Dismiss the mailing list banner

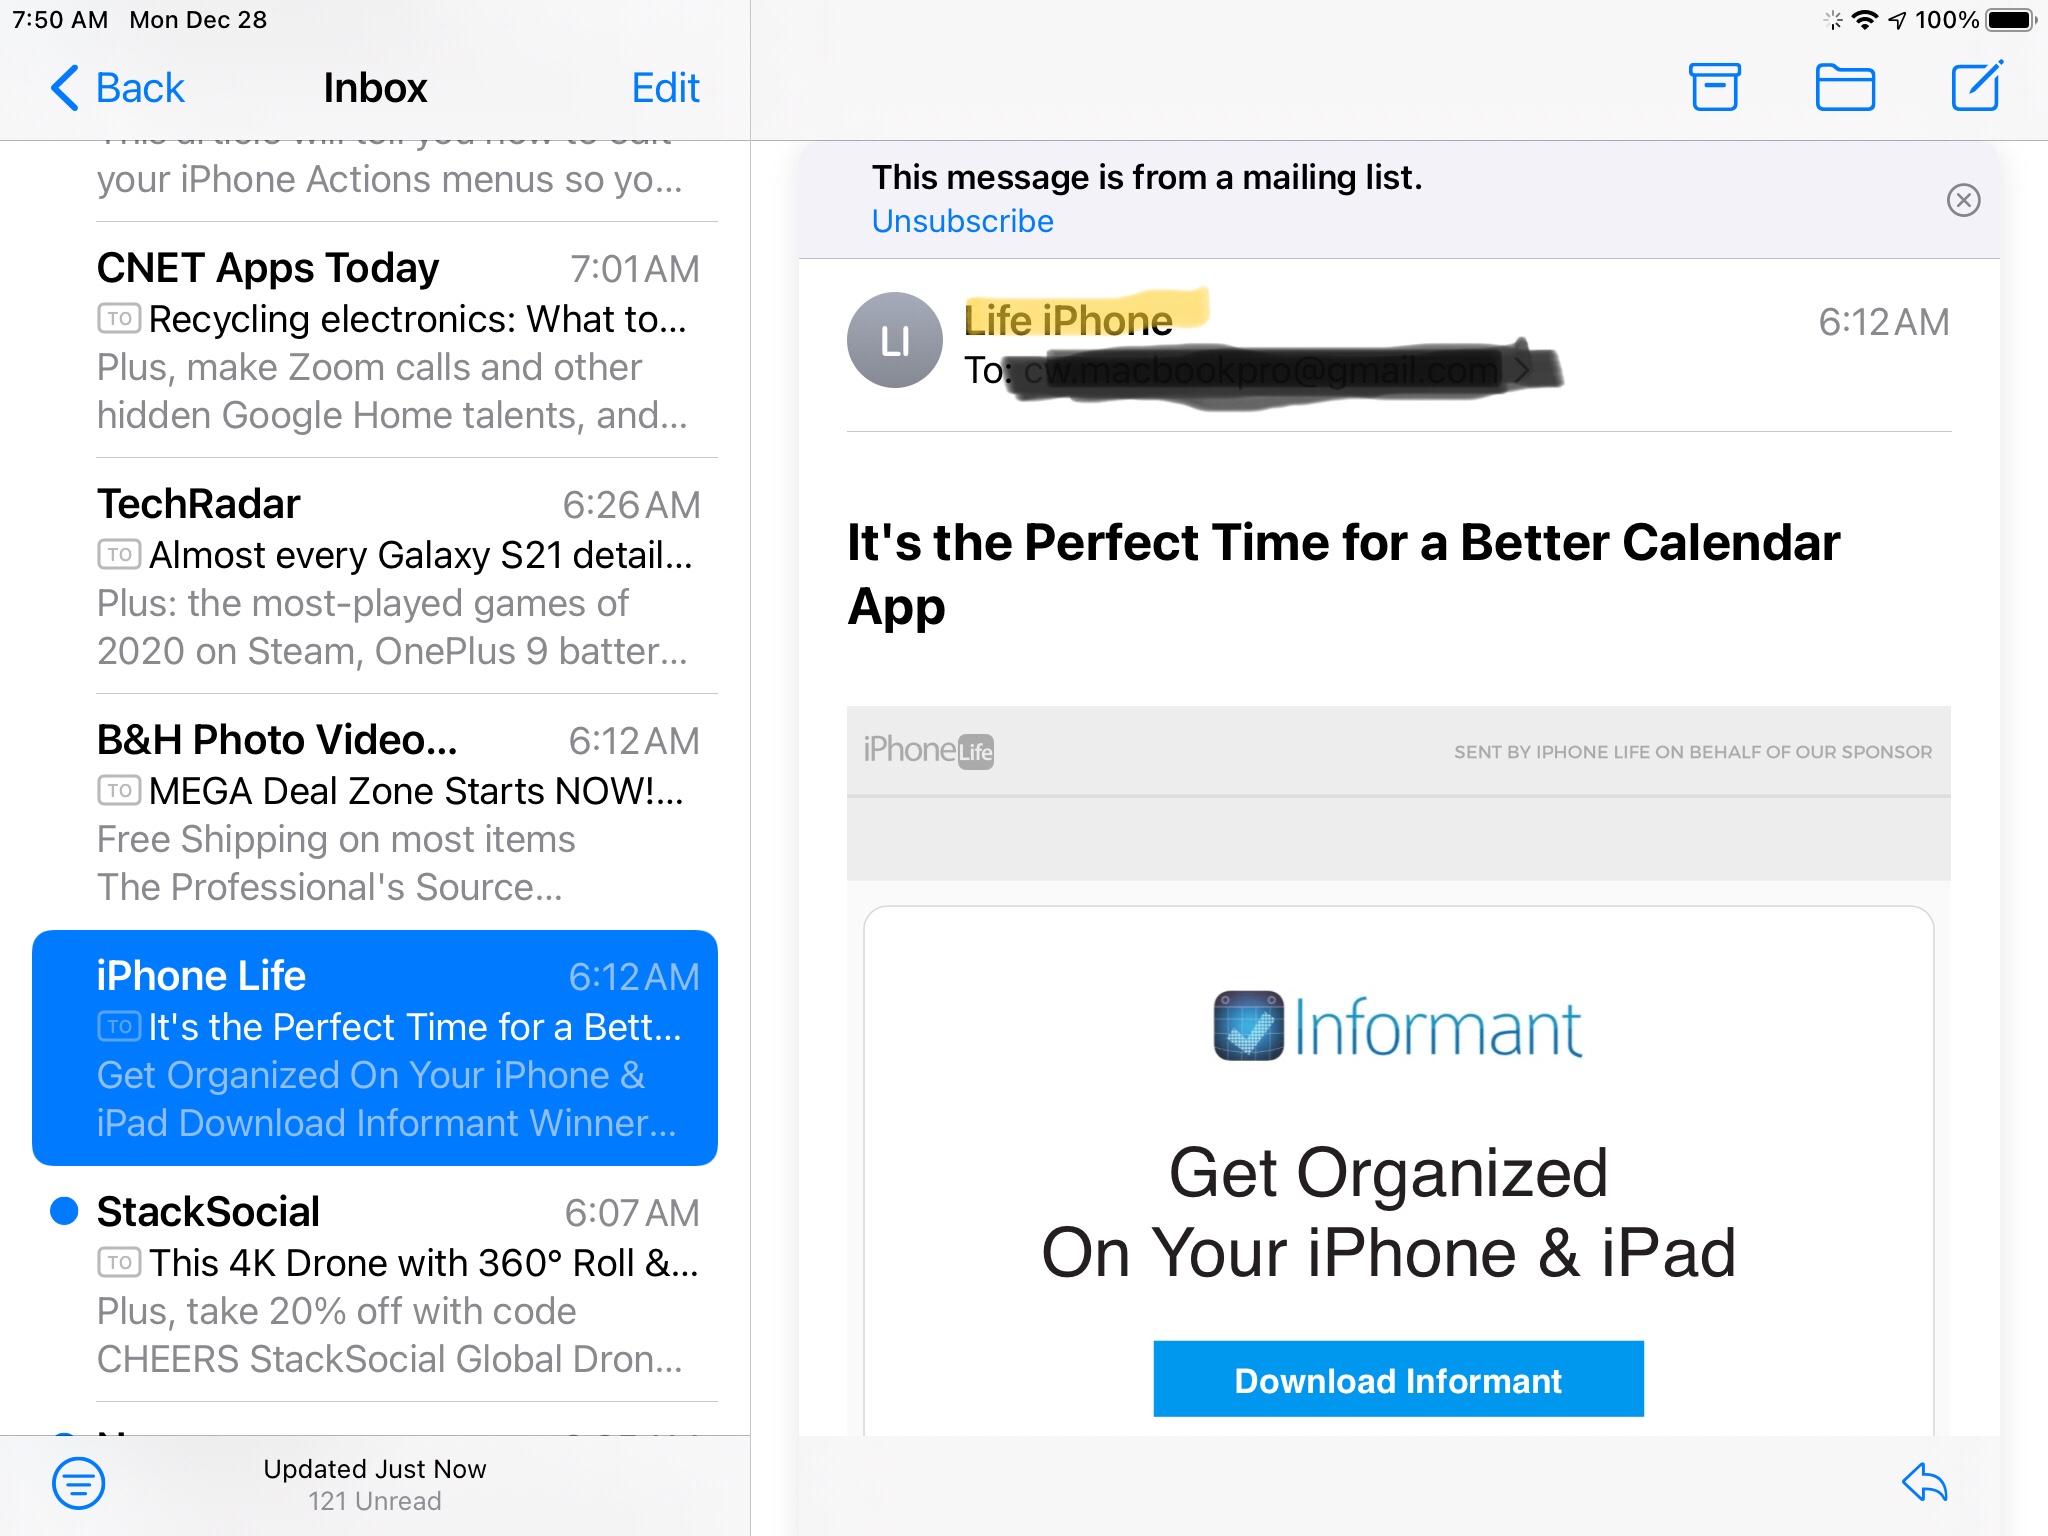[x=1963, y=200]
